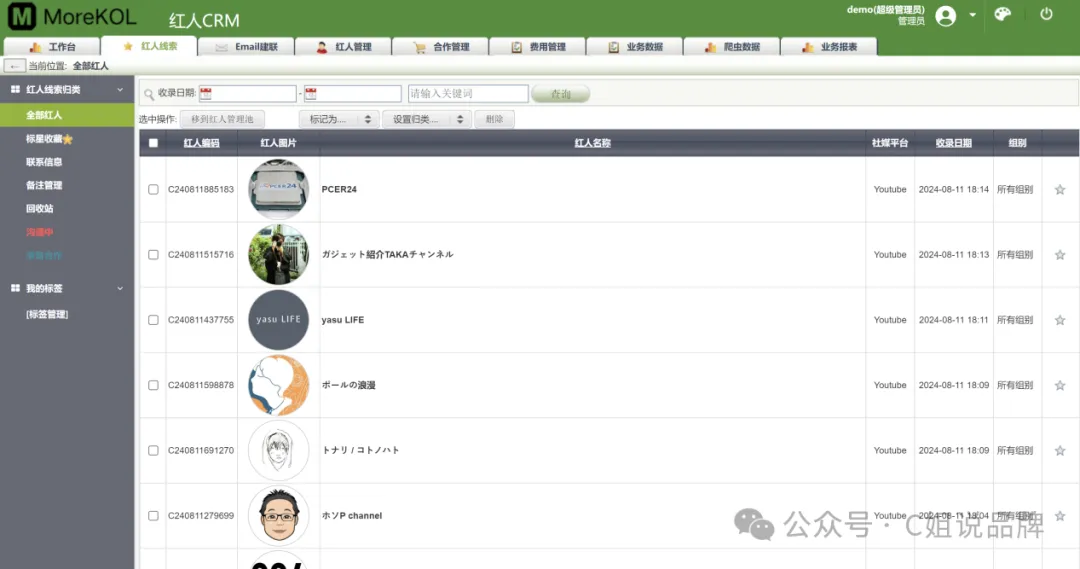This screenshot has width=1080, height=569.
Task: Check the box for C240811691270
Action: [x=153, y=451]
